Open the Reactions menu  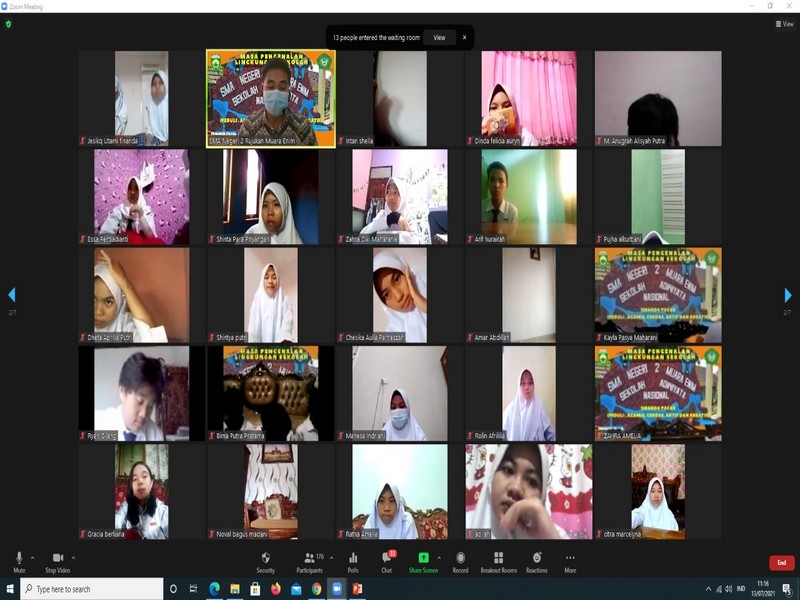(x=537, y=558)
